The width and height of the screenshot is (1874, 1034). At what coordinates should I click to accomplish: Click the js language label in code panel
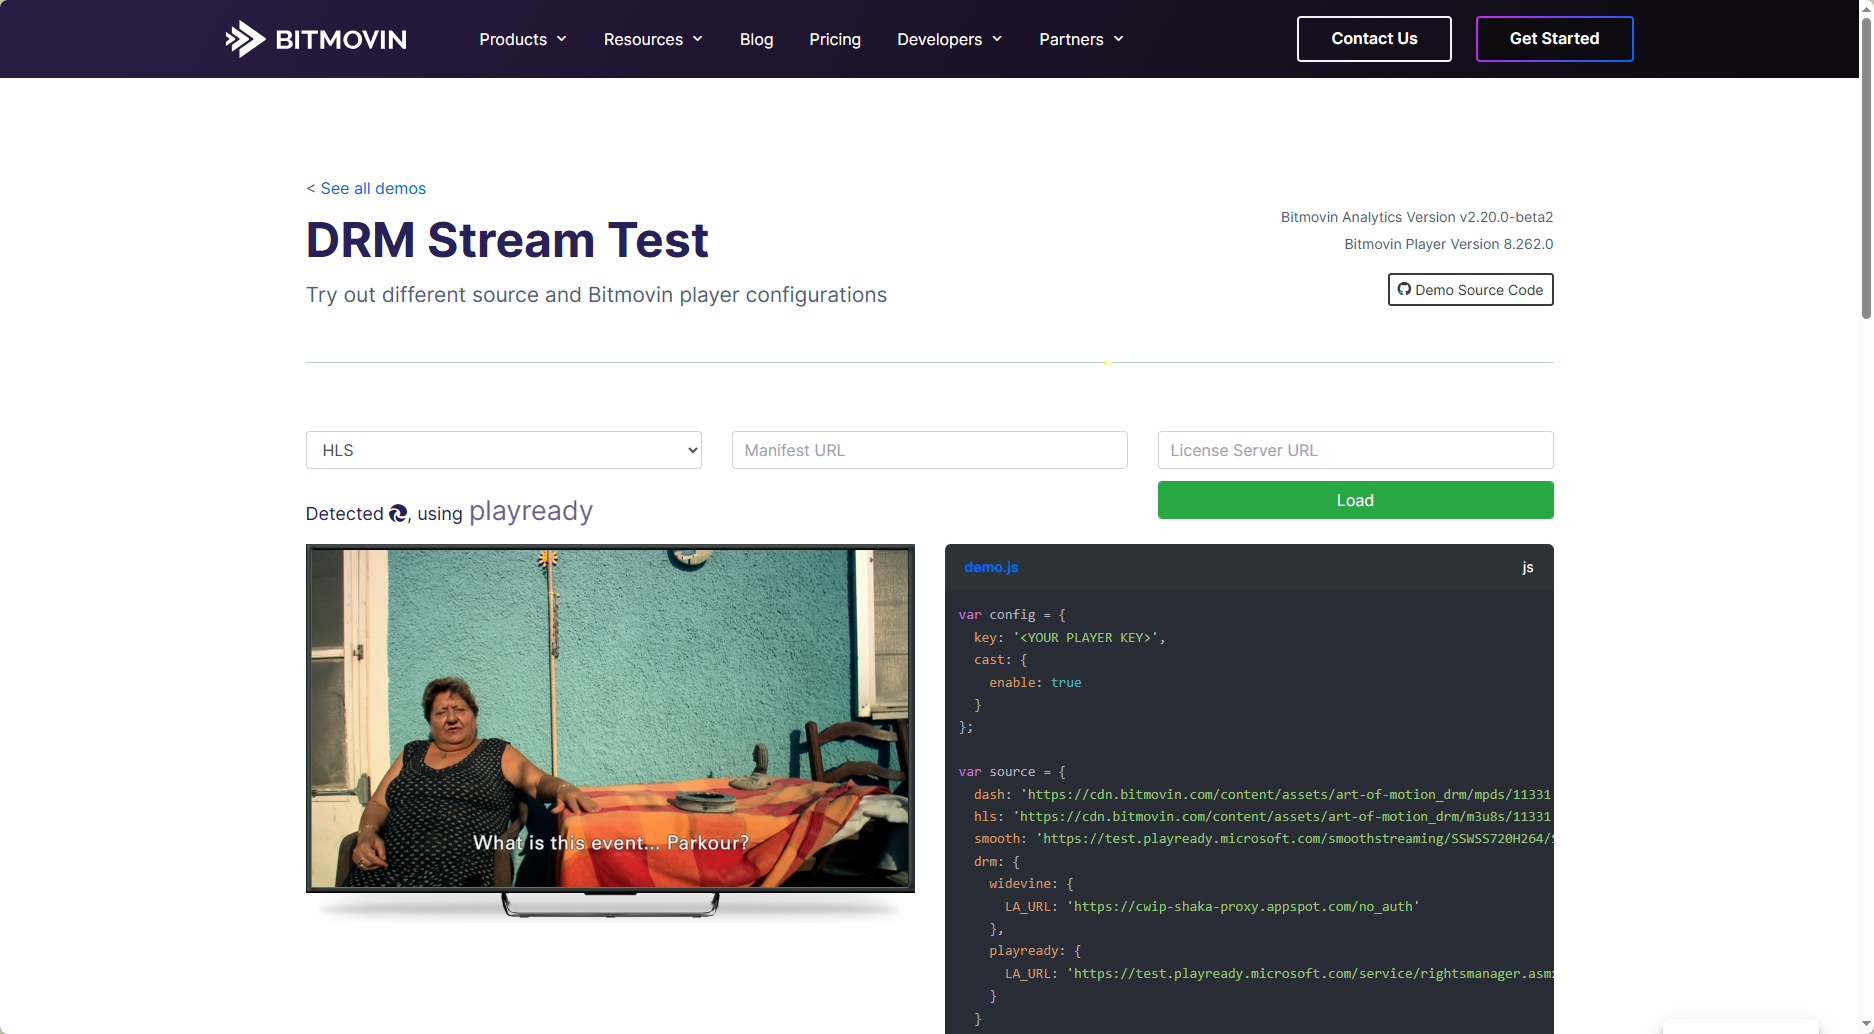point(1528,567)
